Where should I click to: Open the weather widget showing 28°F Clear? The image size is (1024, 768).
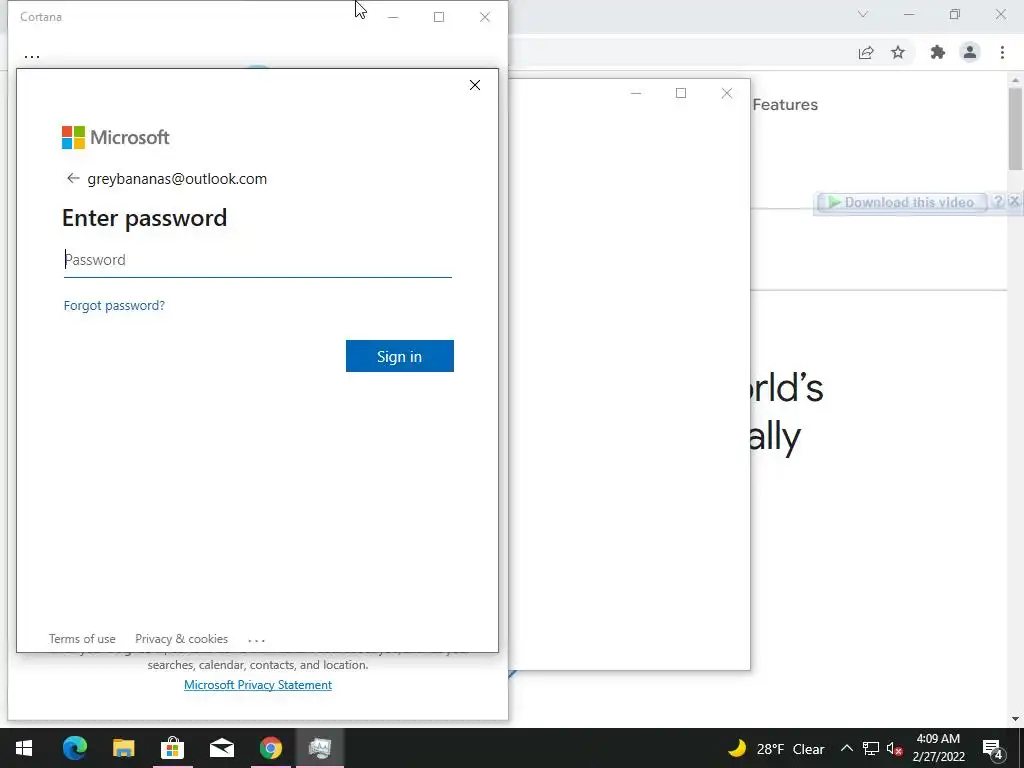776,748
